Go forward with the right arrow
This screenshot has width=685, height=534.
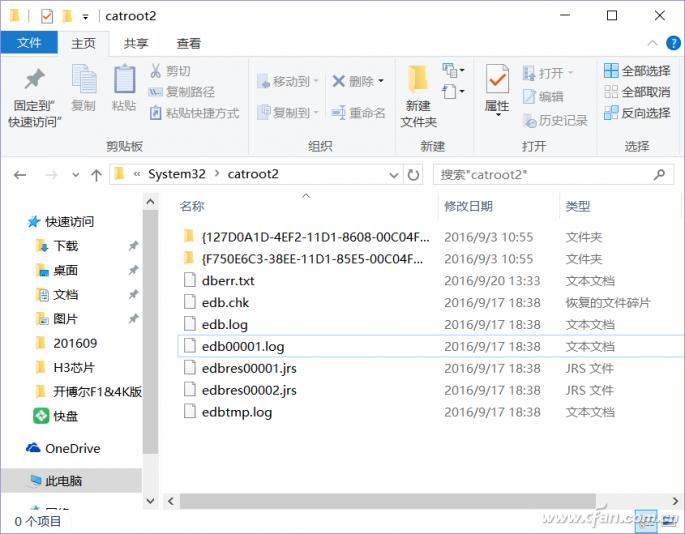click(51, 175)
